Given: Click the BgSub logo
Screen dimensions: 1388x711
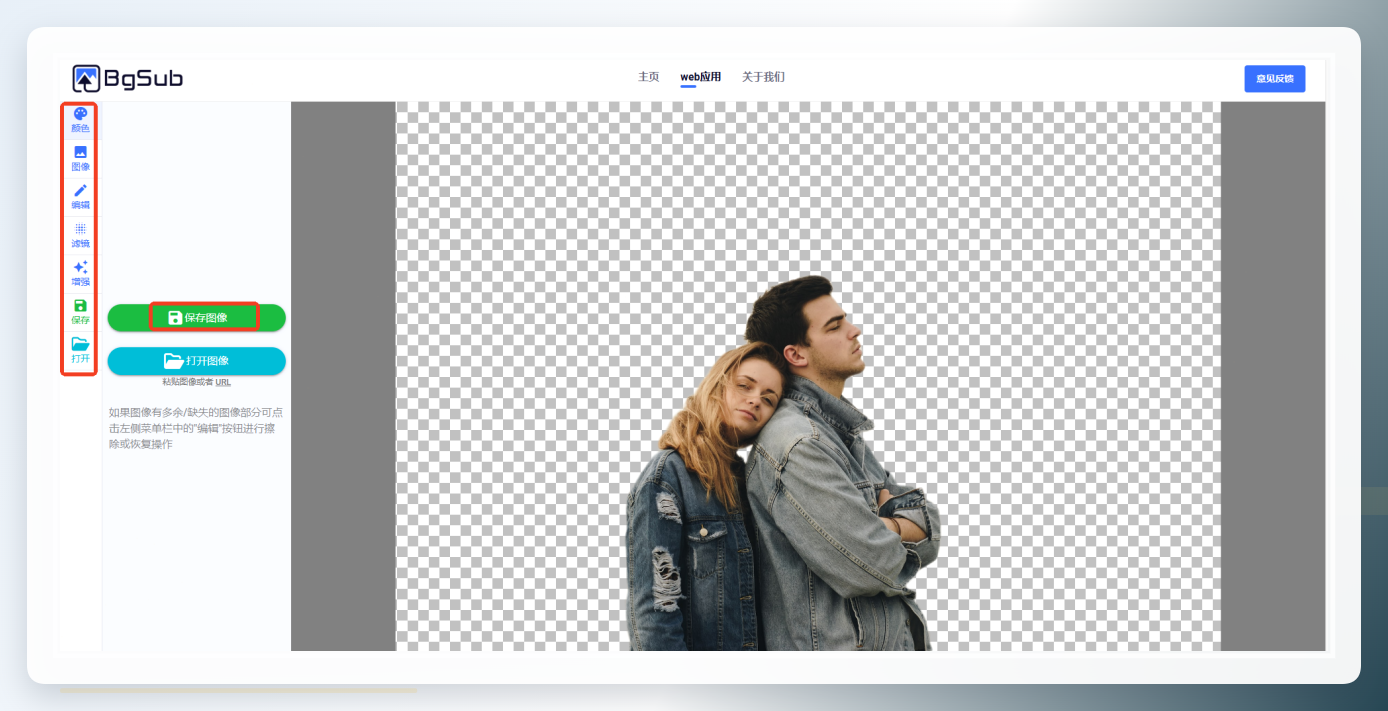Looking at the screenshot, I should 128,79.
